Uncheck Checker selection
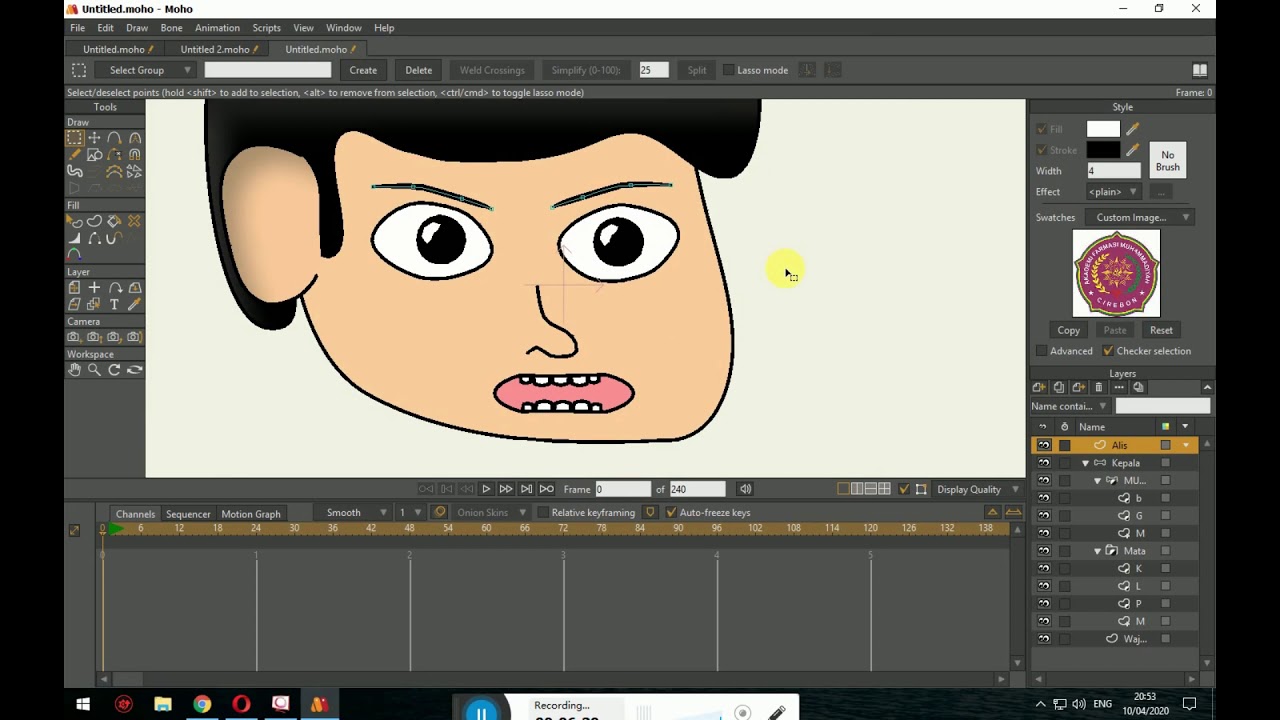Image resolution: width=1280 pixels, height=720 pixels. [1107, 351]
